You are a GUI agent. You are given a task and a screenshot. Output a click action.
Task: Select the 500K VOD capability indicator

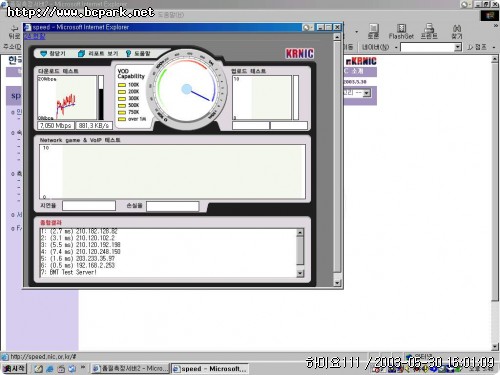point(122,105)
